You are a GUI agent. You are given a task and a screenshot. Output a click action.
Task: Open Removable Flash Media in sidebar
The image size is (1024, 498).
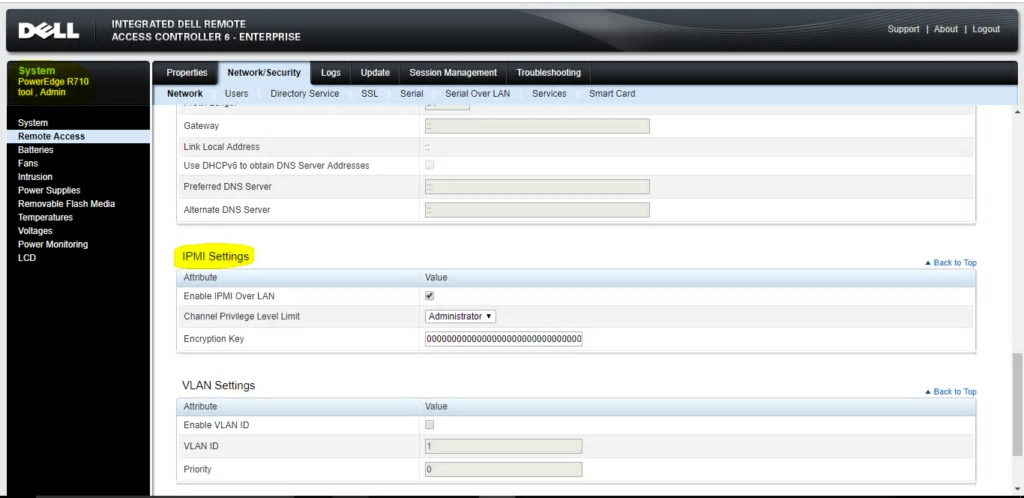(x=66, y=204)
